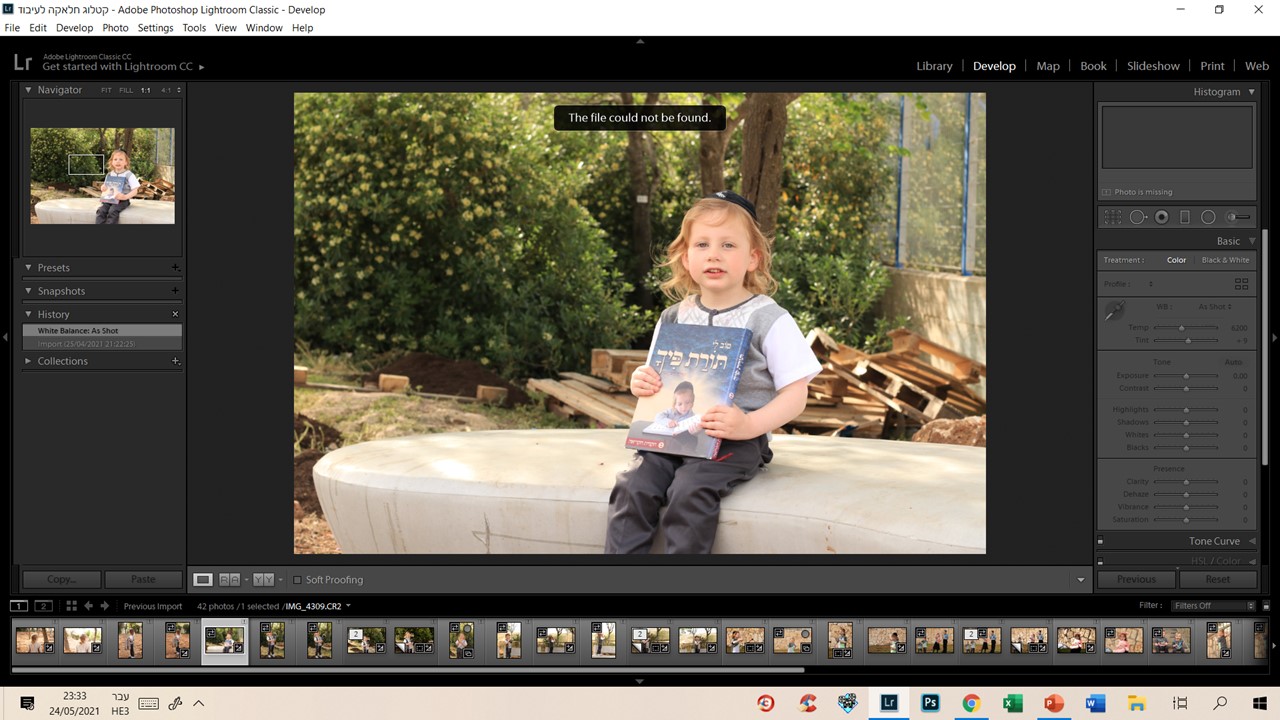Collapse the Presets panel
1280x720 pixels.
coord(29,268)
